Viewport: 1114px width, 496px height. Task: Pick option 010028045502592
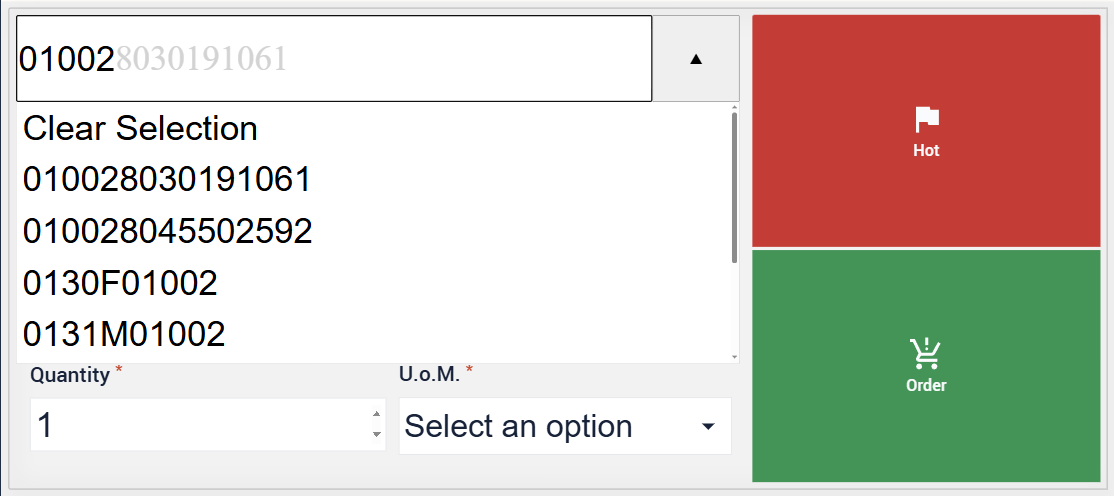pos(168,232)
